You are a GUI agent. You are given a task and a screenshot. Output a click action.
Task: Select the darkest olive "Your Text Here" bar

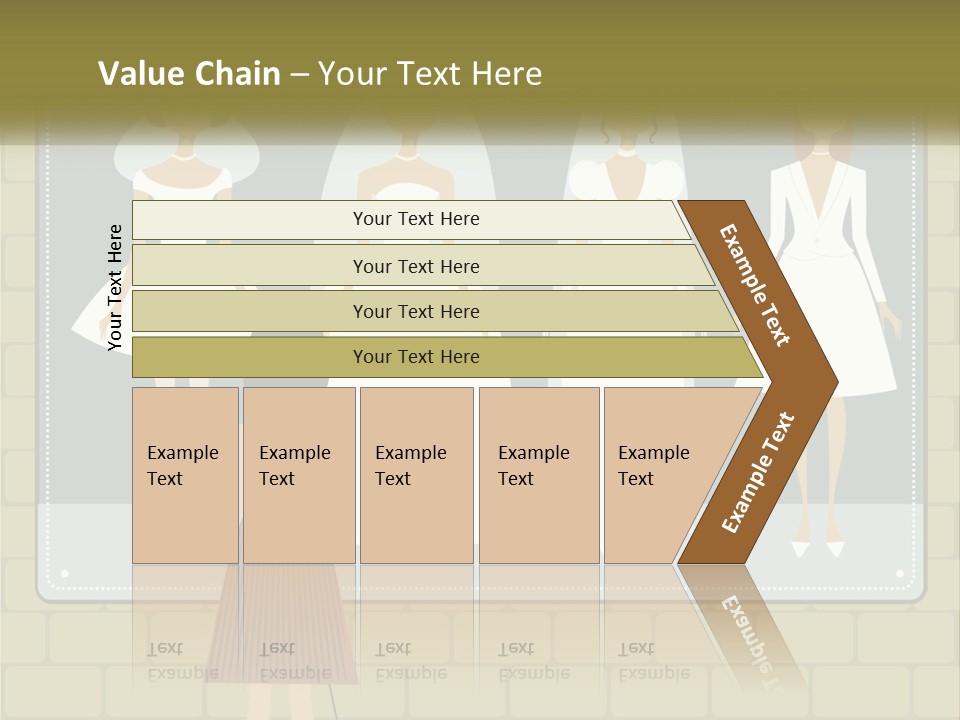click(415, 357)
